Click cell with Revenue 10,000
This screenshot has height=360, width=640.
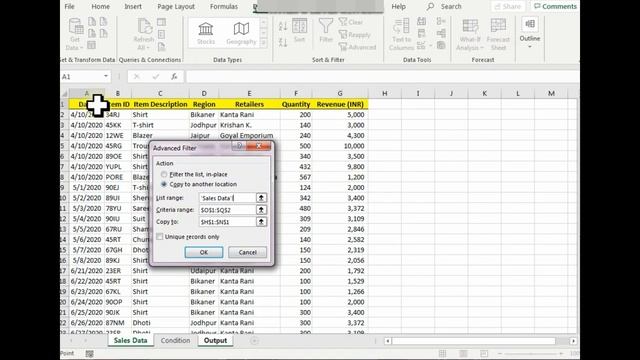340,146
